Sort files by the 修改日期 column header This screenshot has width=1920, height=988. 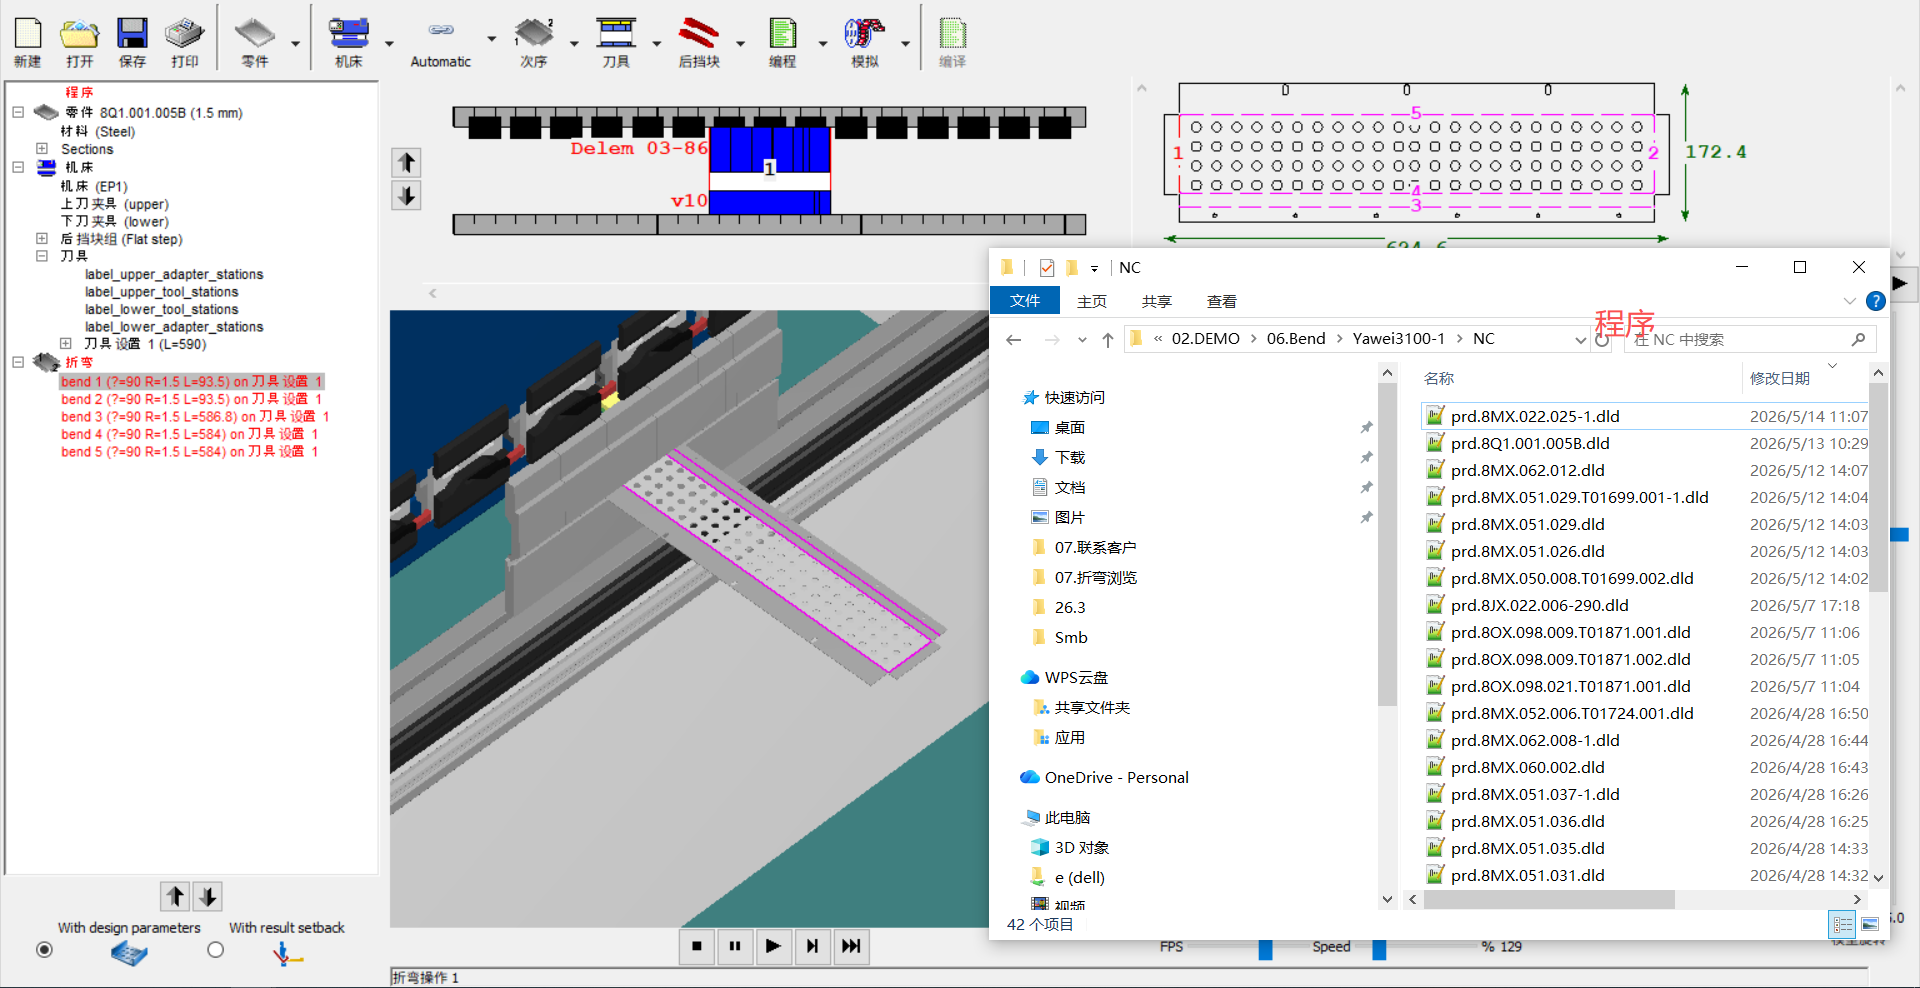(x=1780, y=378)
